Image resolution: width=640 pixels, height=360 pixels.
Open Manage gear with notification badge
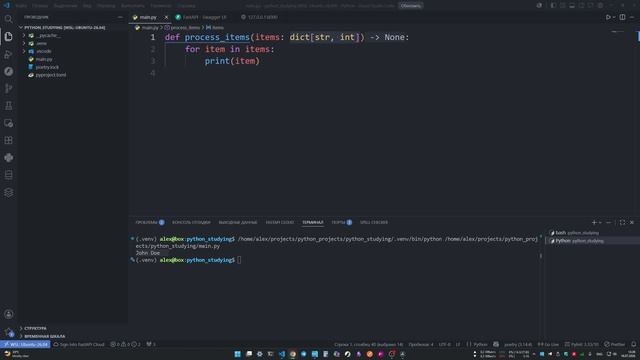pyautogui.click(x=9, y=332)
